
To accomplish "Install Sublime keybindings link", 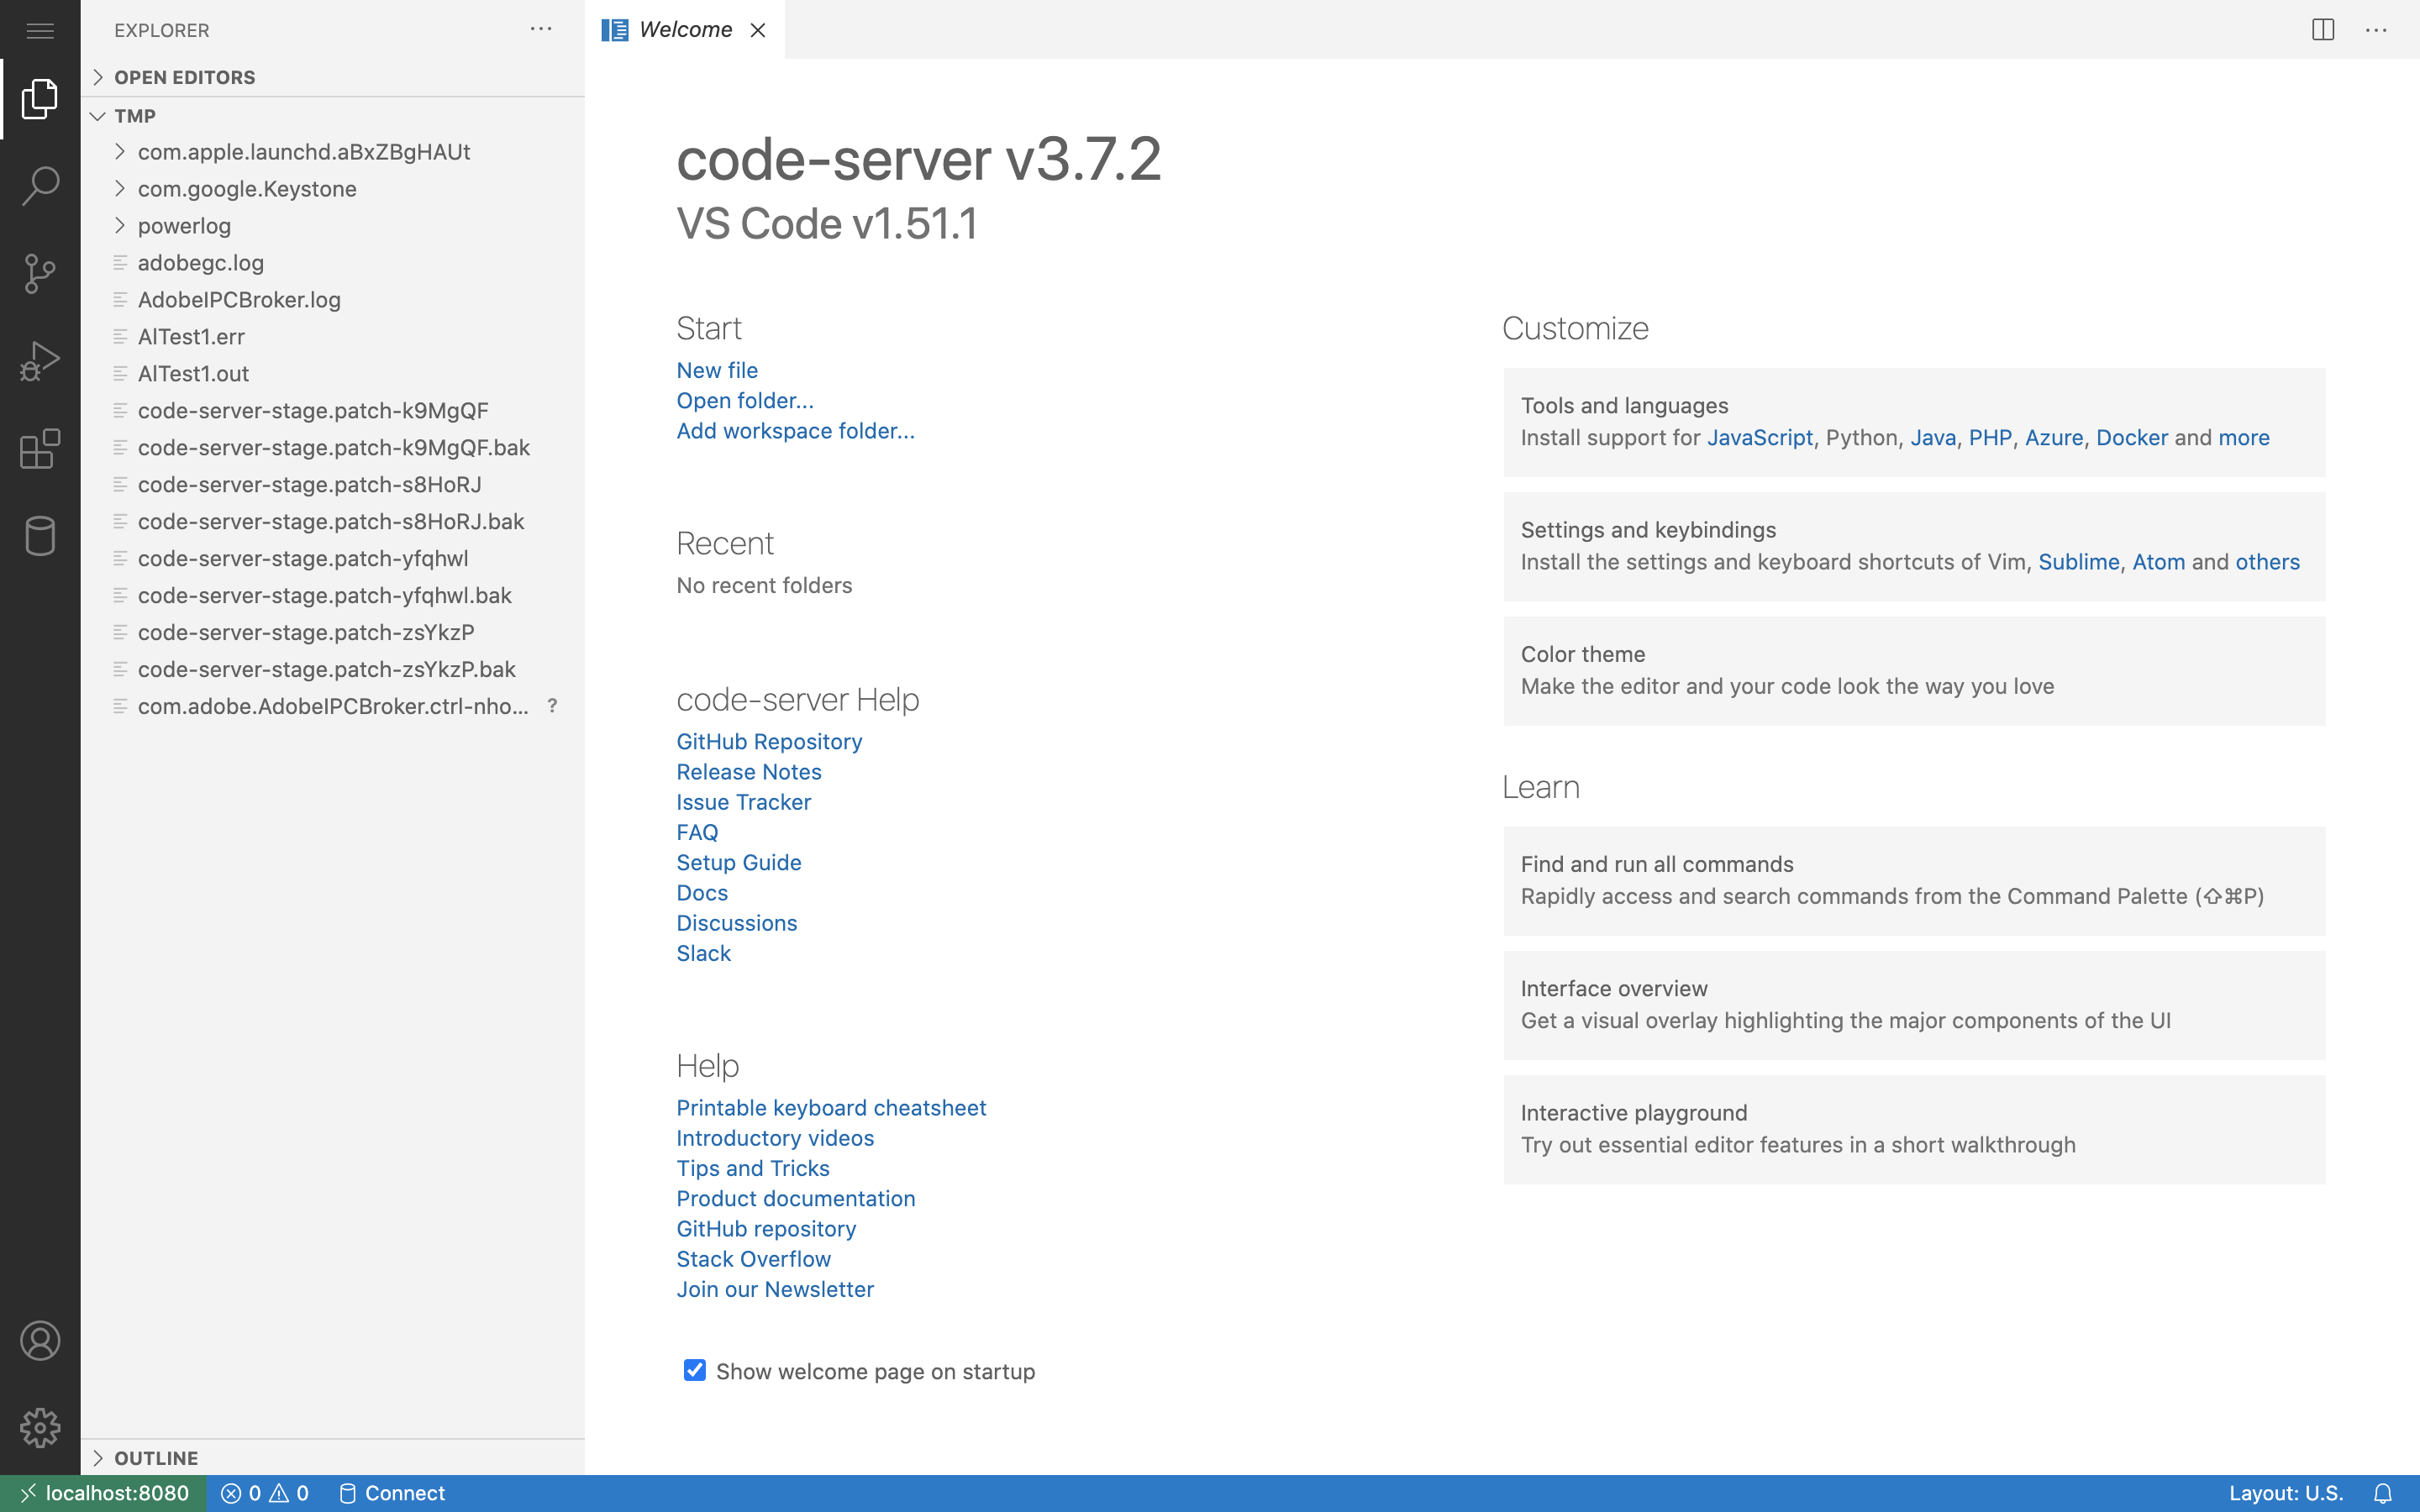I will (2078, 562).
